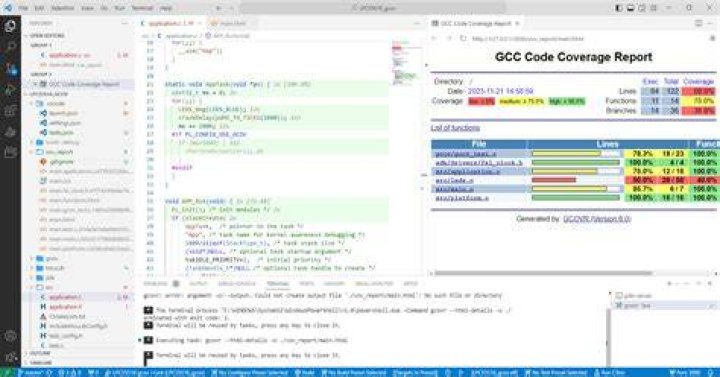This screenshot has width=720, height=377.
Task: Open the Source Control view
Action: point(10,69)
